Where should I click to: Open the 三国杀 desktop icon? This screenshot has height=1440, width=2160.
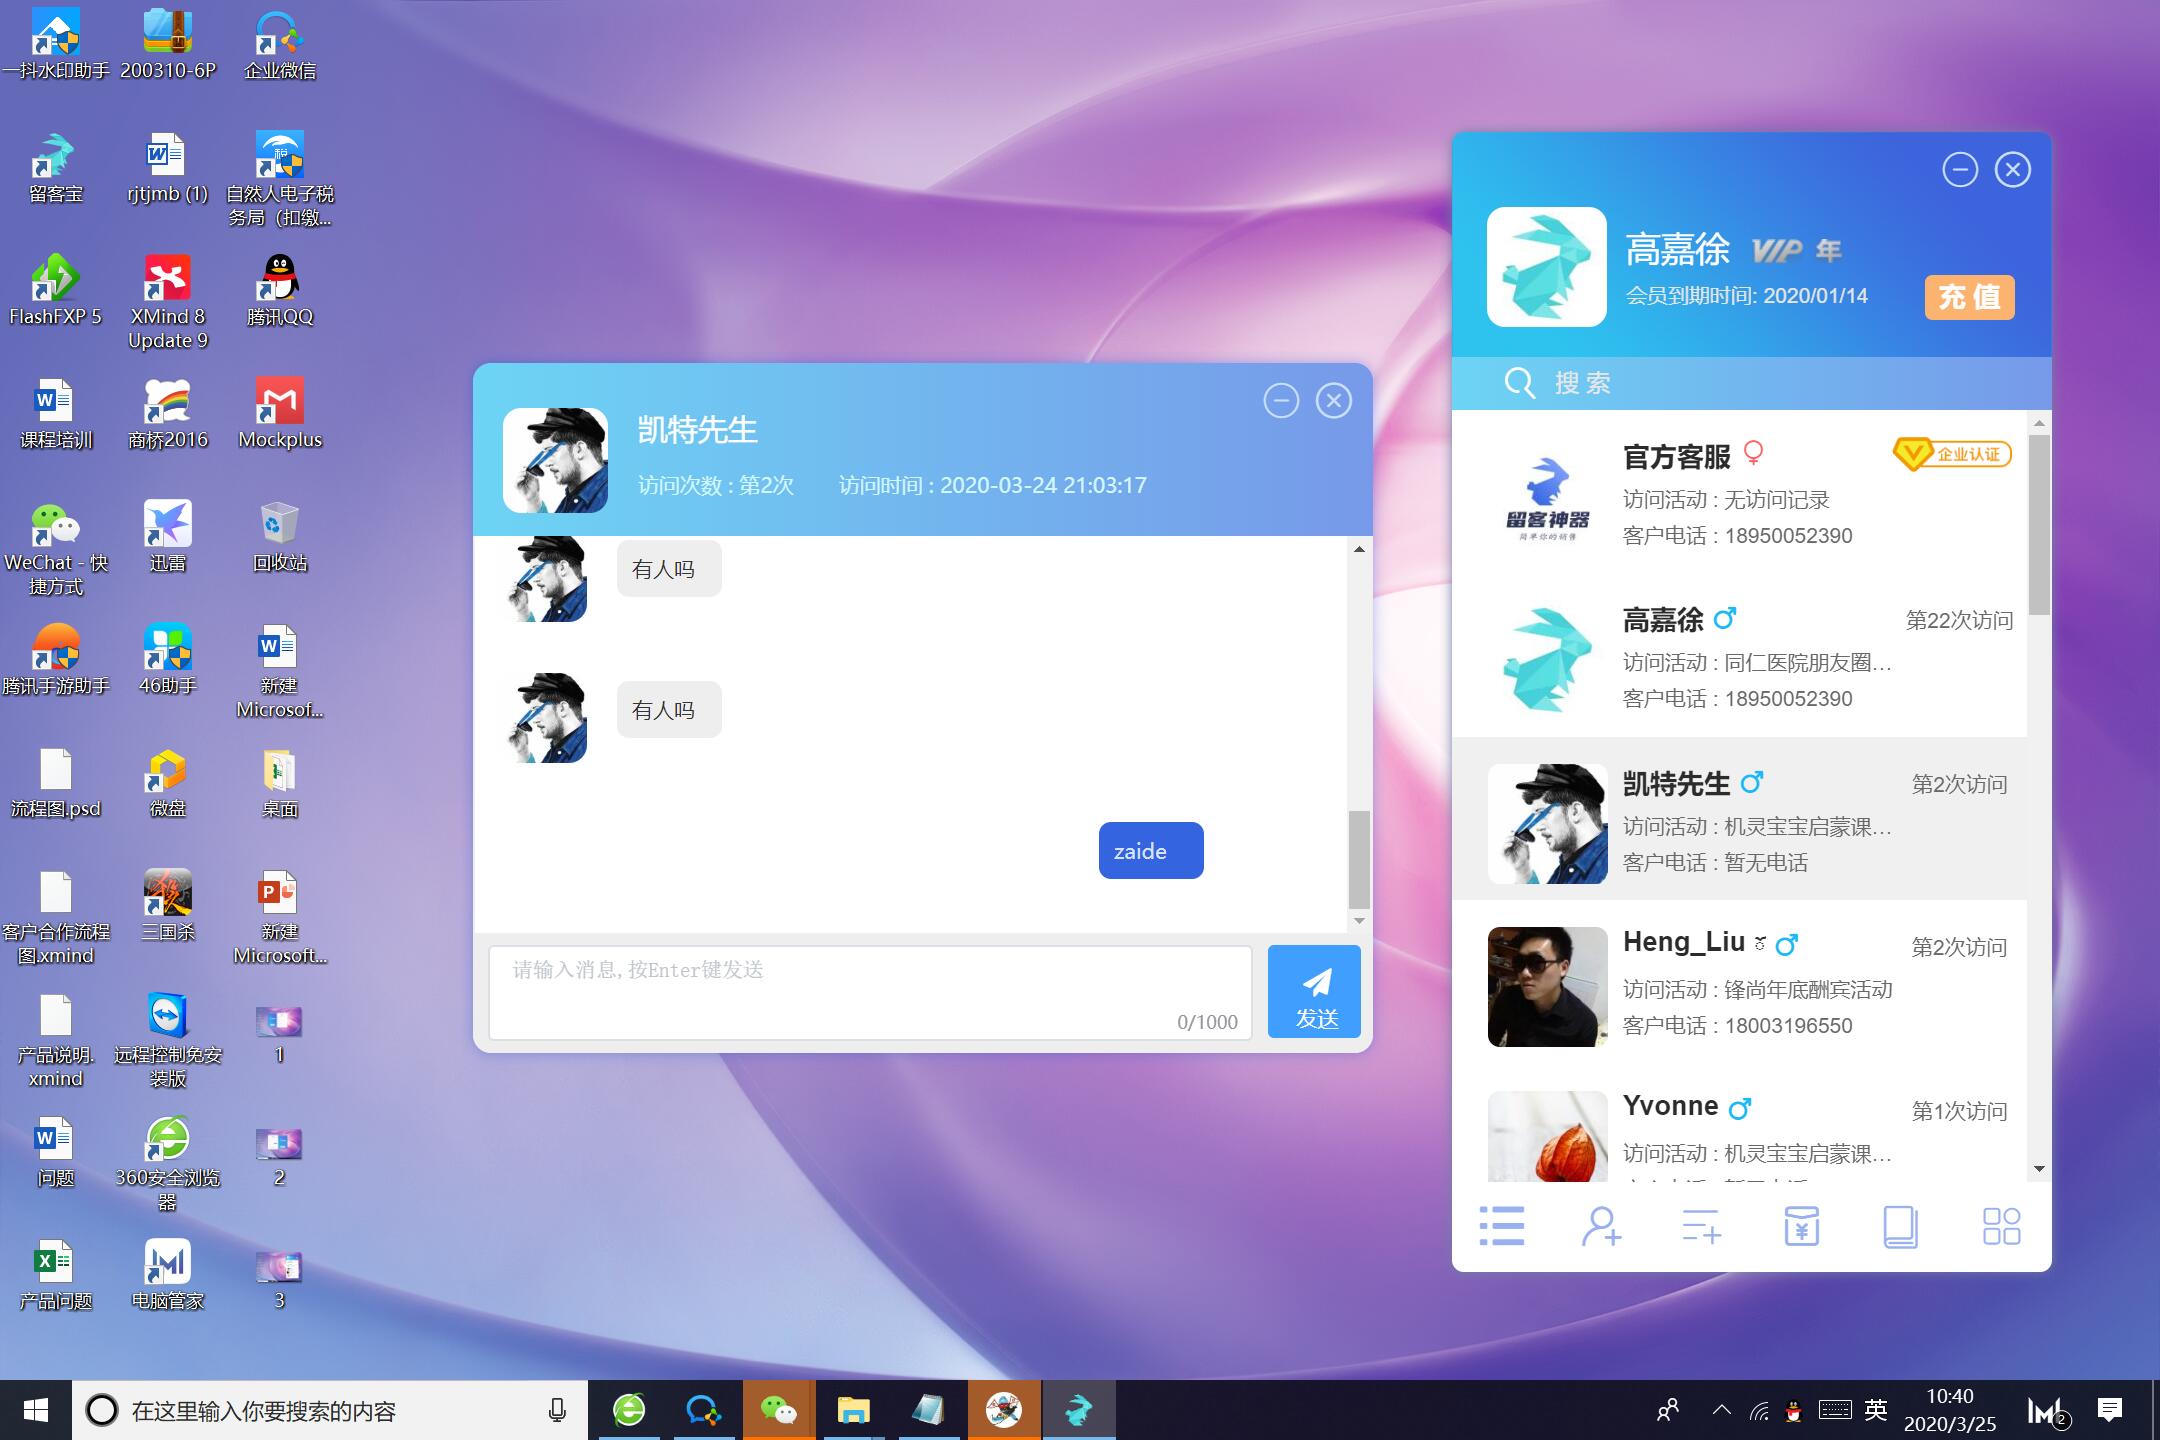[168, 906]
